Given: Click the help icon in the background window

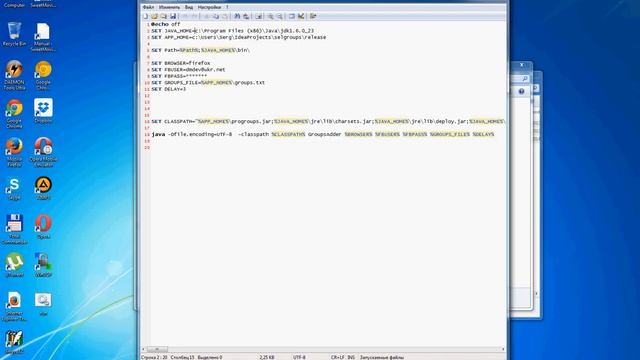Looking at the screenshot, I should pyautogui.click(x=521, y=91).
